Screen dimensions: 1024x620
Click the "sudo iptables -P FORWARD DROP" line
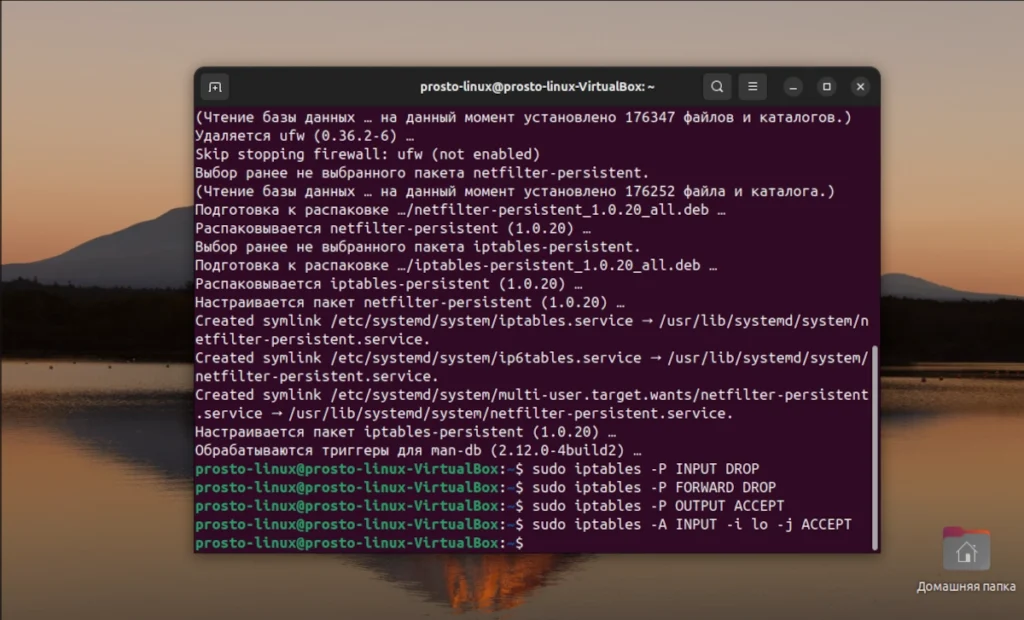[485, 487]
